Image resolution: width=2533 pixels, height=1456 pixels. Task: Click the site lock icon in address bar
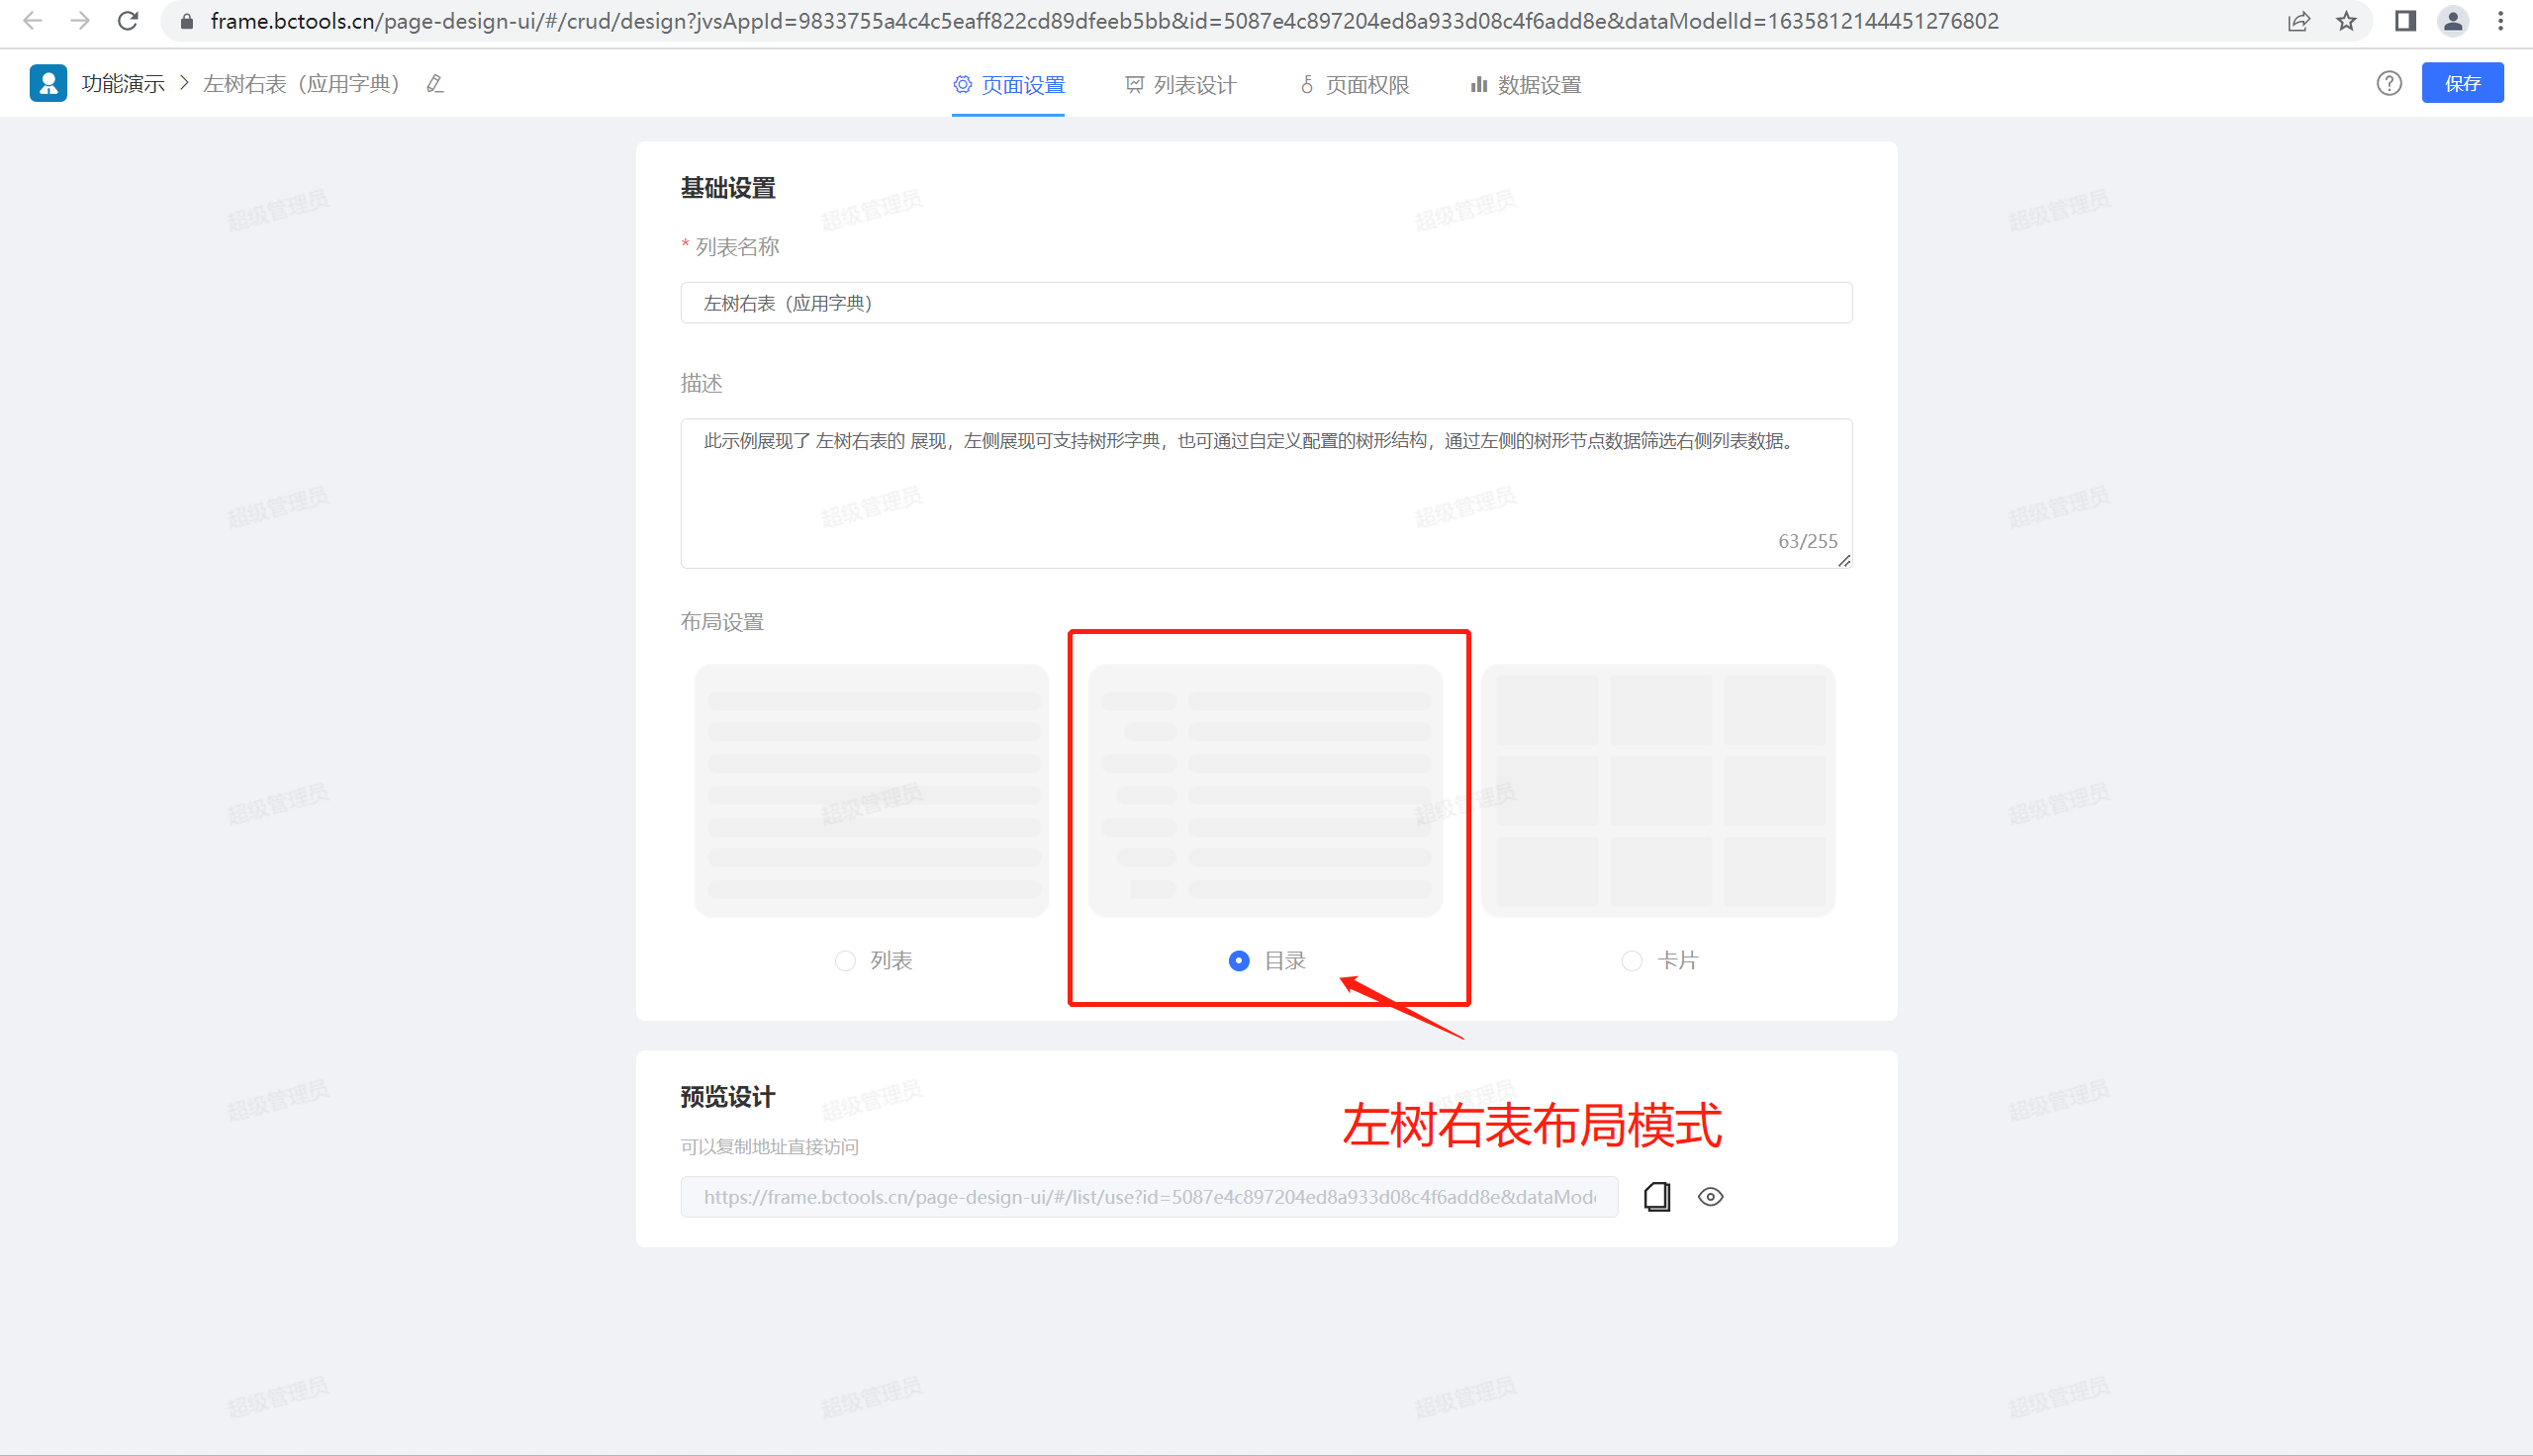187,21
